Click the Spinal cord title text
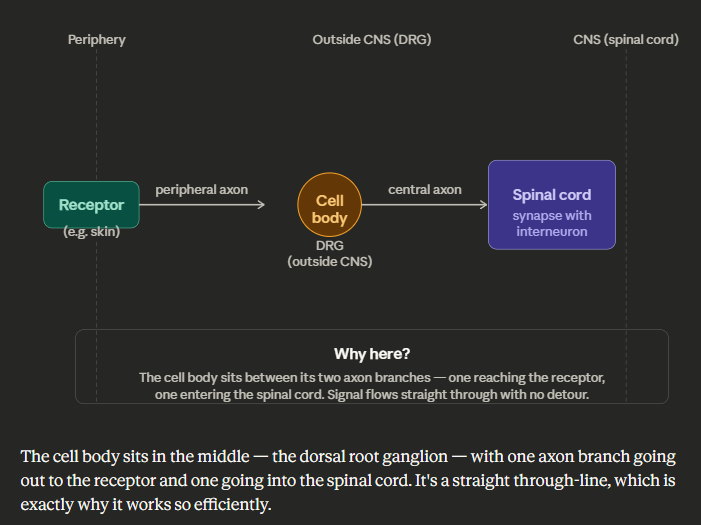This screenshot has width=701, height=525. tap(551, 195)
